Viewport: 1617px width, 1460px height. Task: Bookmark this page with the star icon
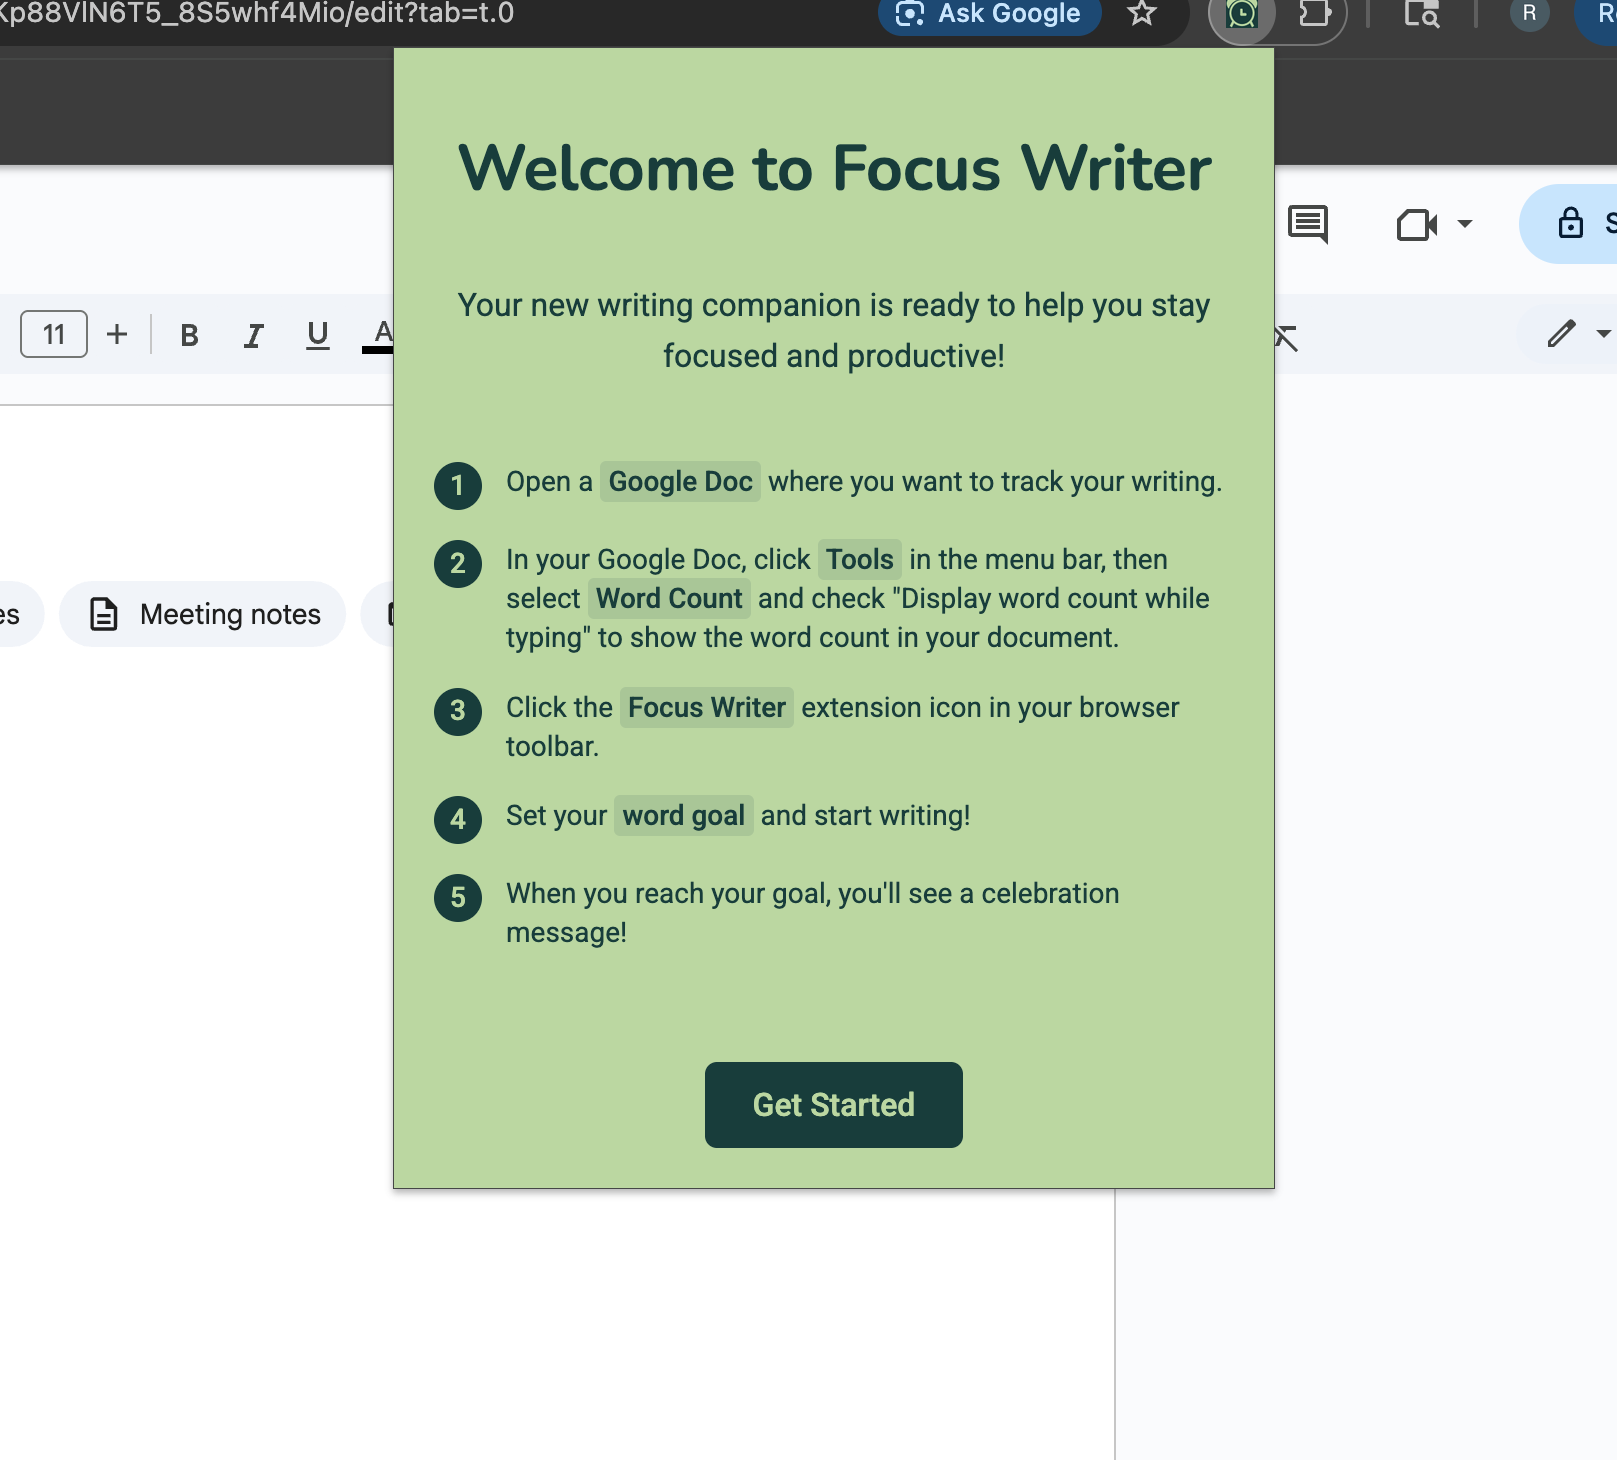(1142, 14)
